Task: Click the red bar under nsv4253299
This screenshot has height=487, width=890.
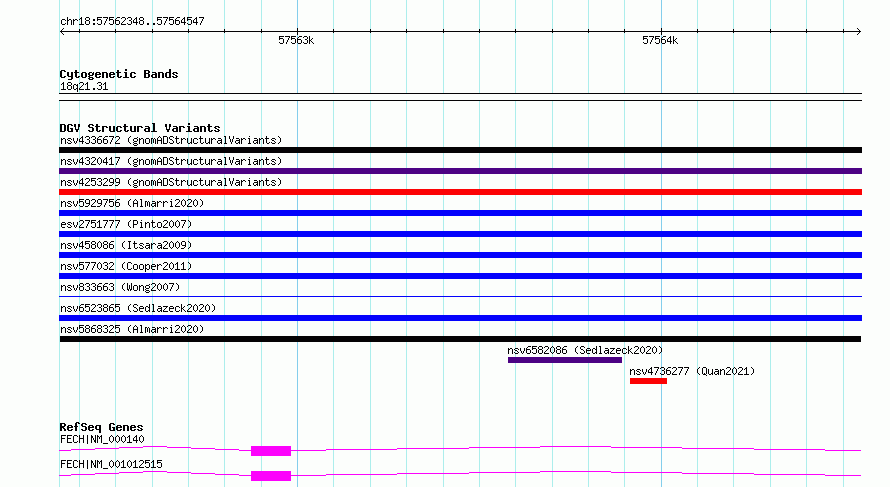Action: click(460, 192)
